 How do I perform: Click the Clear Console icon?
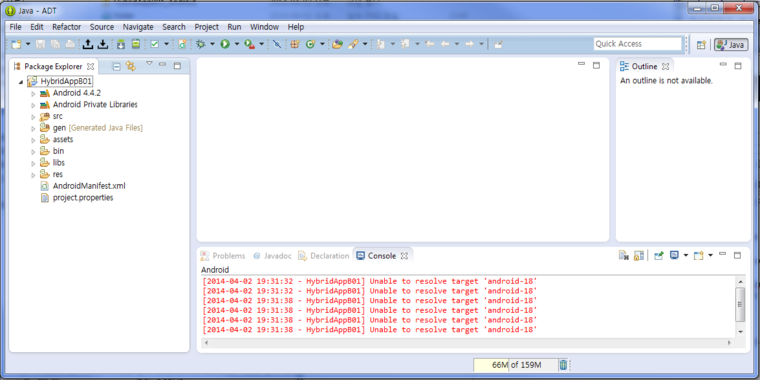tap(623, 255)
